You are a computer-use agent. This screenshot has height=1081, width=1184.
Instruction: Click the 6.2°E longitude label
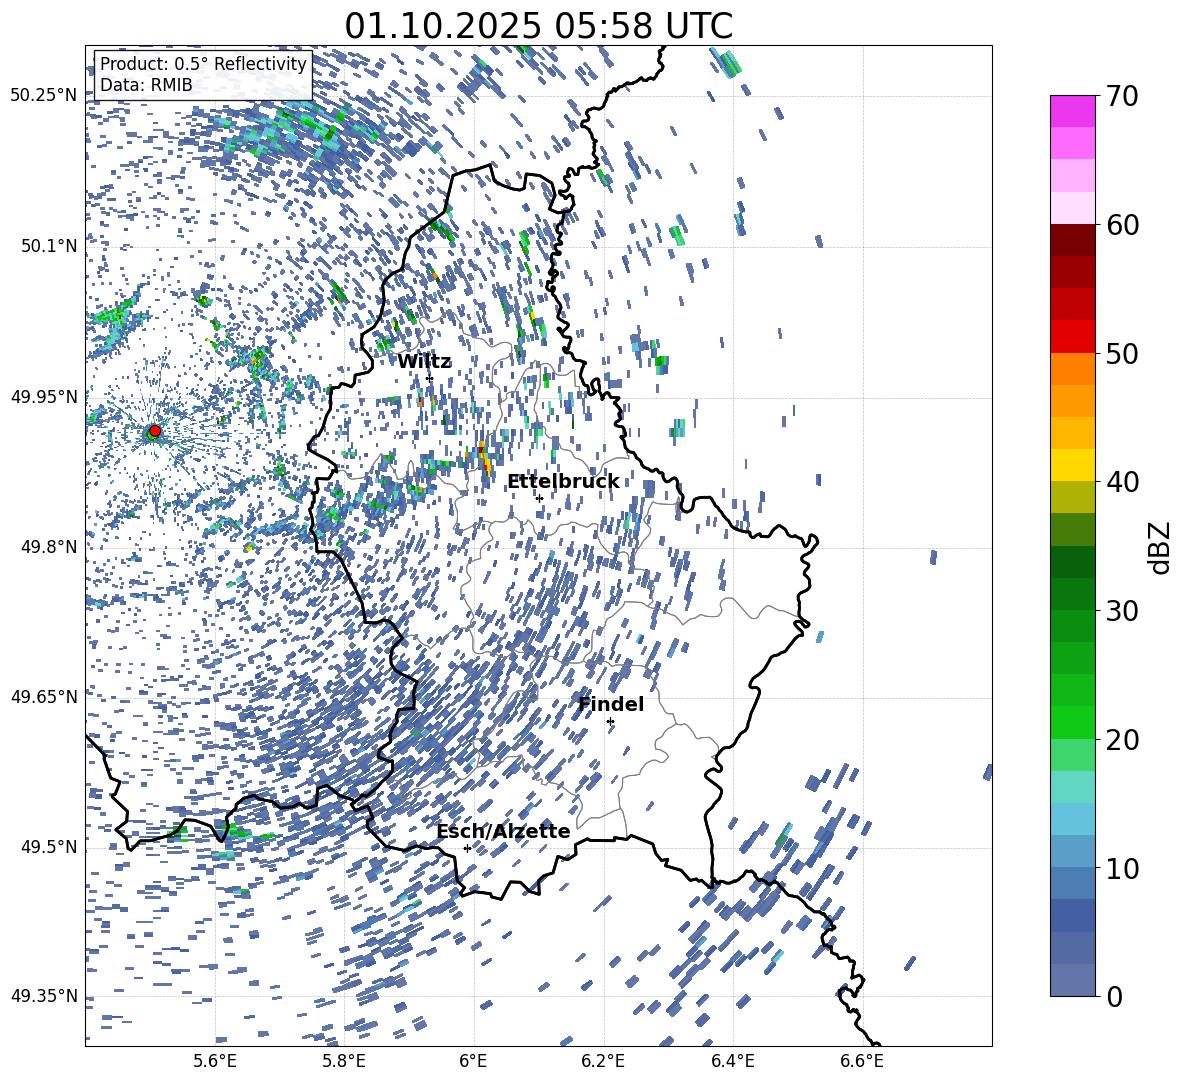(603, 1062)
